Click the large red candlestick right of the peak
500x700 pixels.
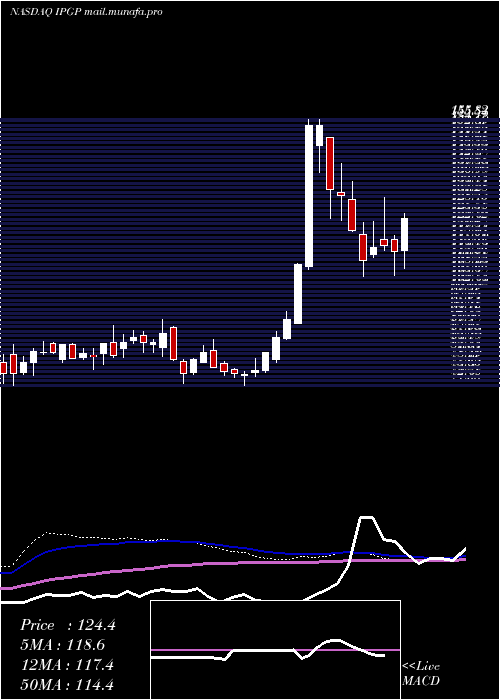(330, 163)
